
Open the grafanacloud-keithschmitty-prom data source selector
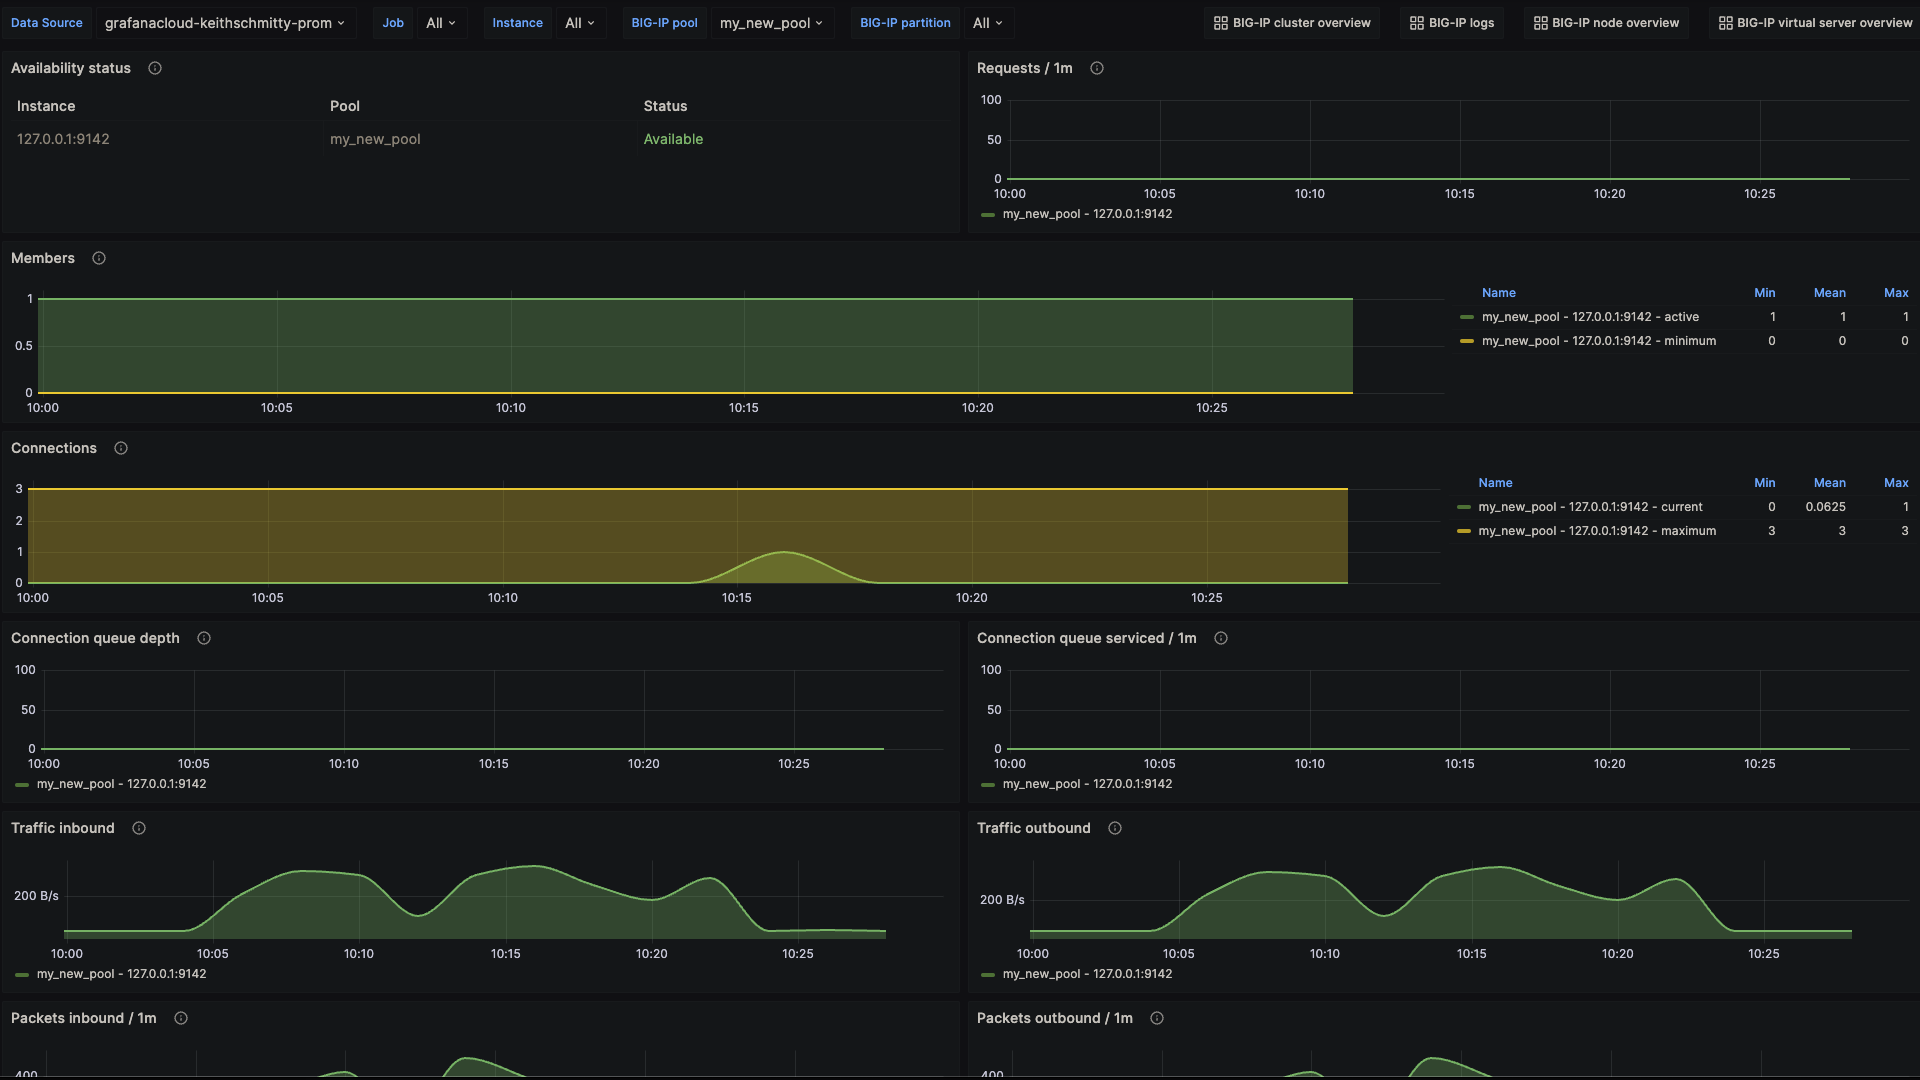tap(225, 22)
